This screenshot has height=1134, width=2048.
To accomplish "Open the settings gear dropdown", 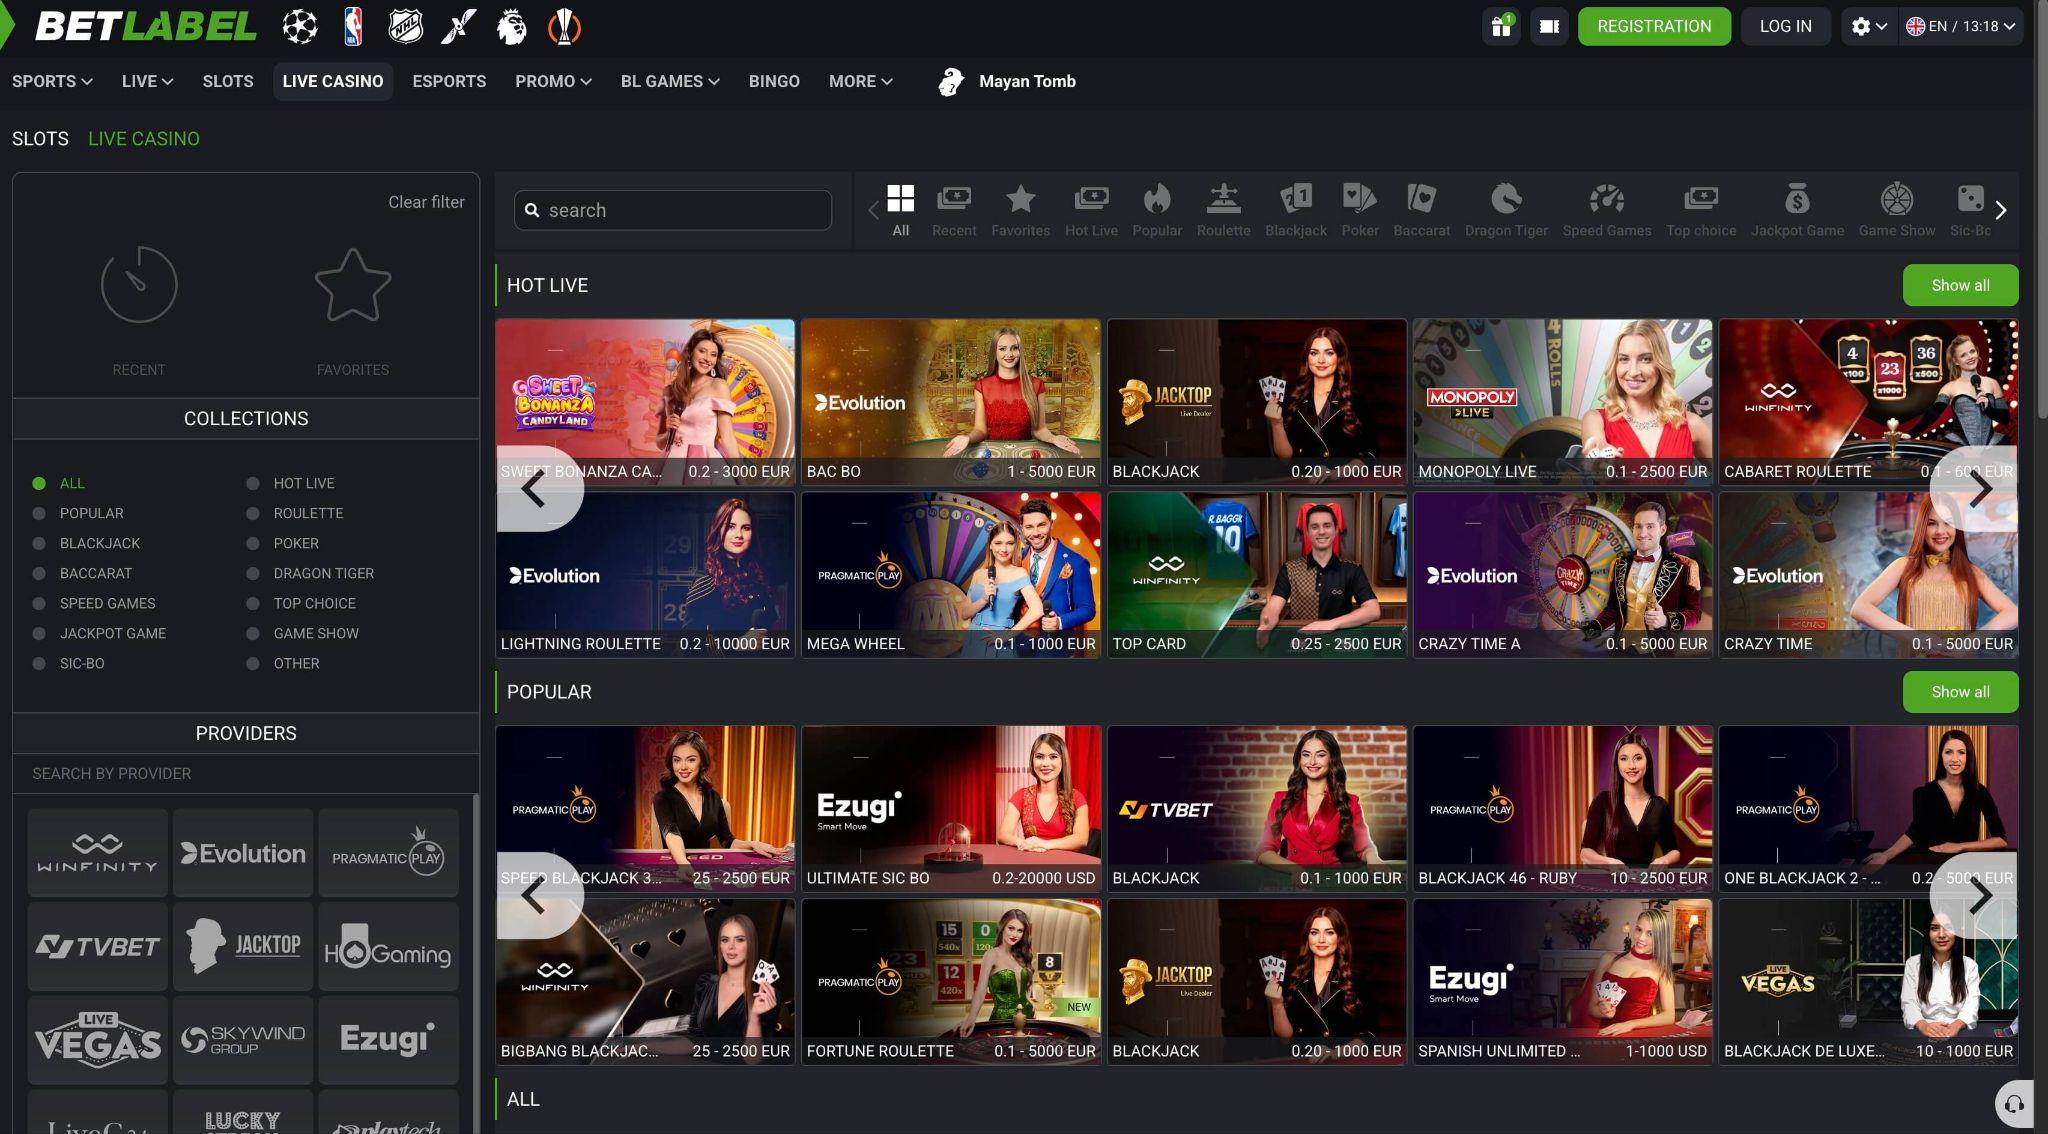I will coord(1868,26).
